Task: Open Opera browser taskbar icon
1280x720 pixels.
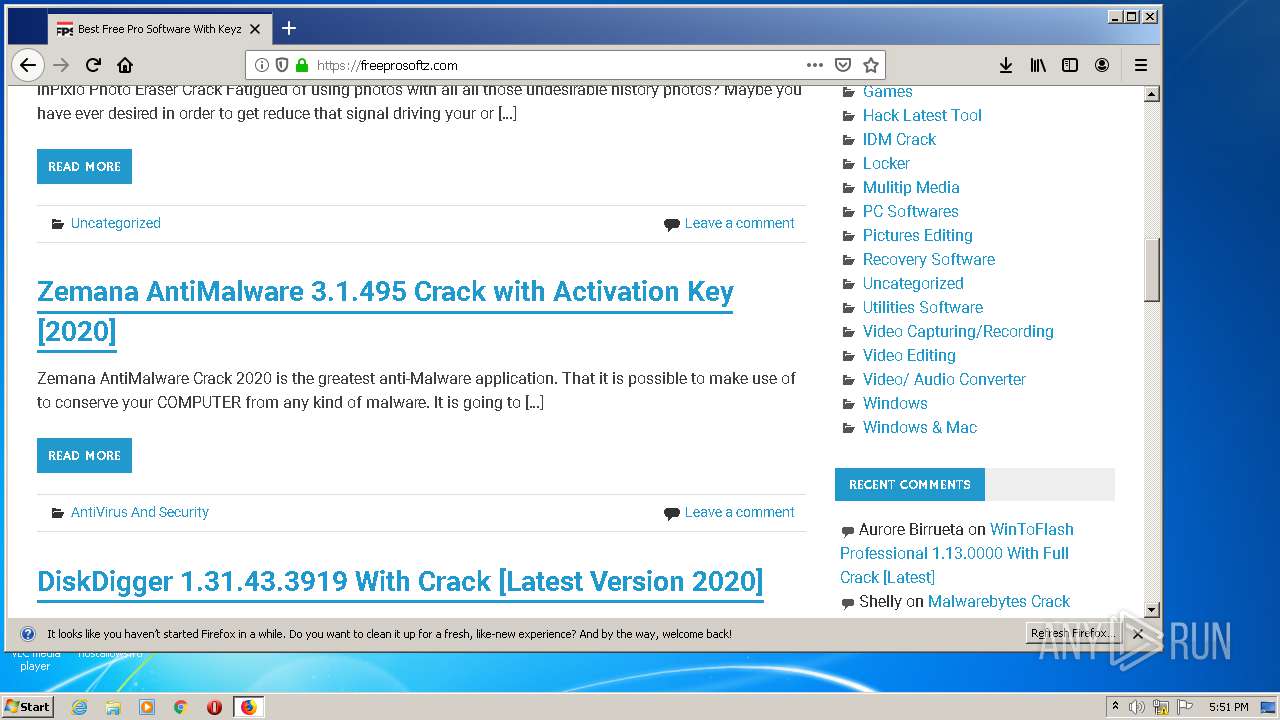Action: (214, 707)
